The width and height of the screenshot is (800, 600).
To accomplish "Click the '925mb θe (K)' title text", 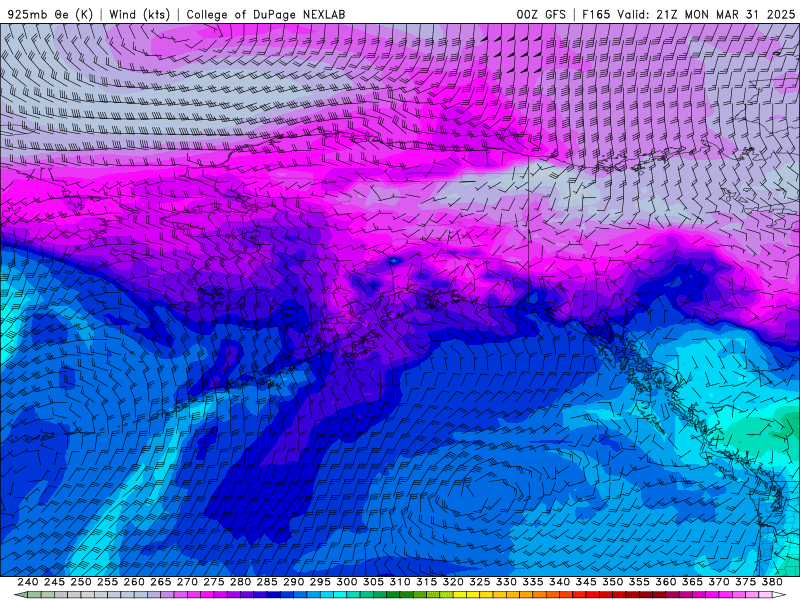I will click(x=50, y=14).
